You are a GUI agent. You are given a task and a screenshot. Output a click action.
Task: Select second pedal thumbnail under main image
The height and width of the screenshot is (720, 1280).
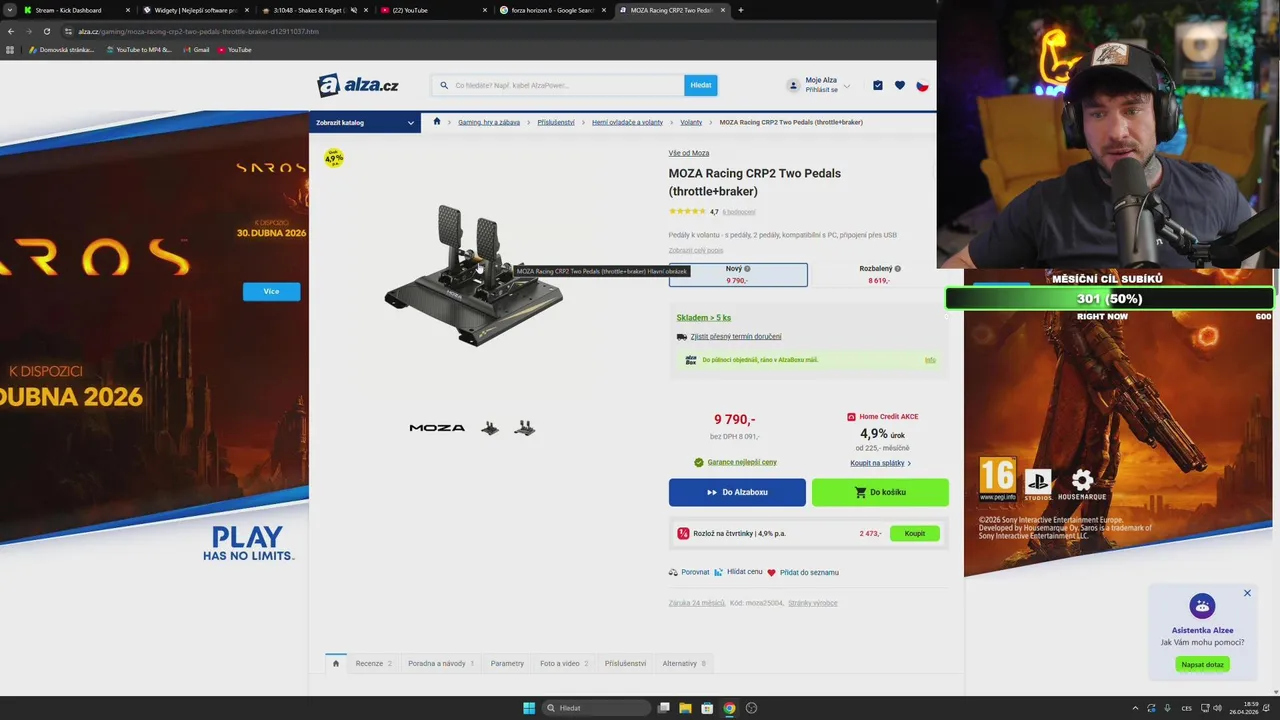[525, 428]
